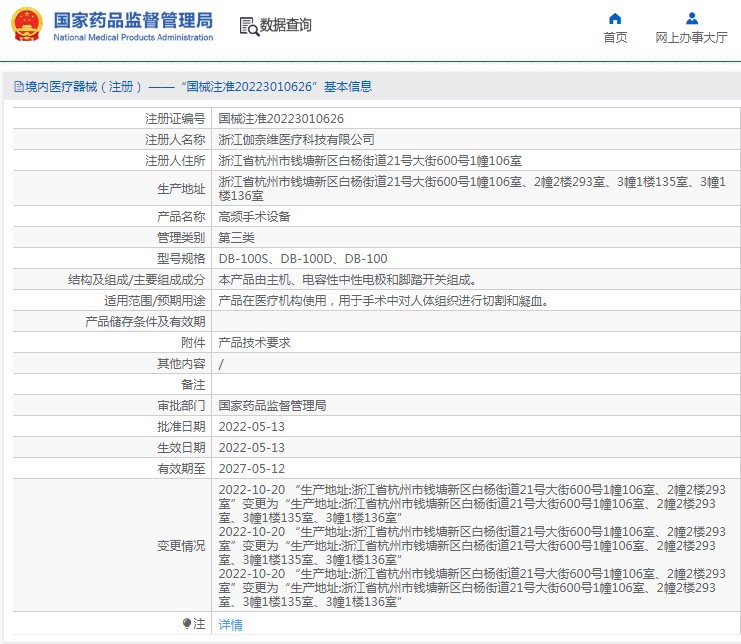
Task: Click the 生产地址 label
Action: pos(181,189)
